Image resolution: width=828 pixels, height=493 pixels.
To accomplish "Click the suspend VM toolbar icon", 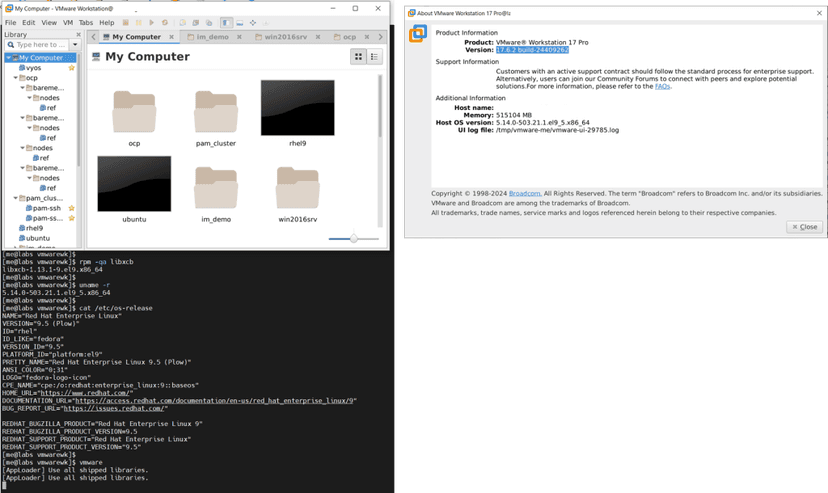I will click(x=139, y=22).
